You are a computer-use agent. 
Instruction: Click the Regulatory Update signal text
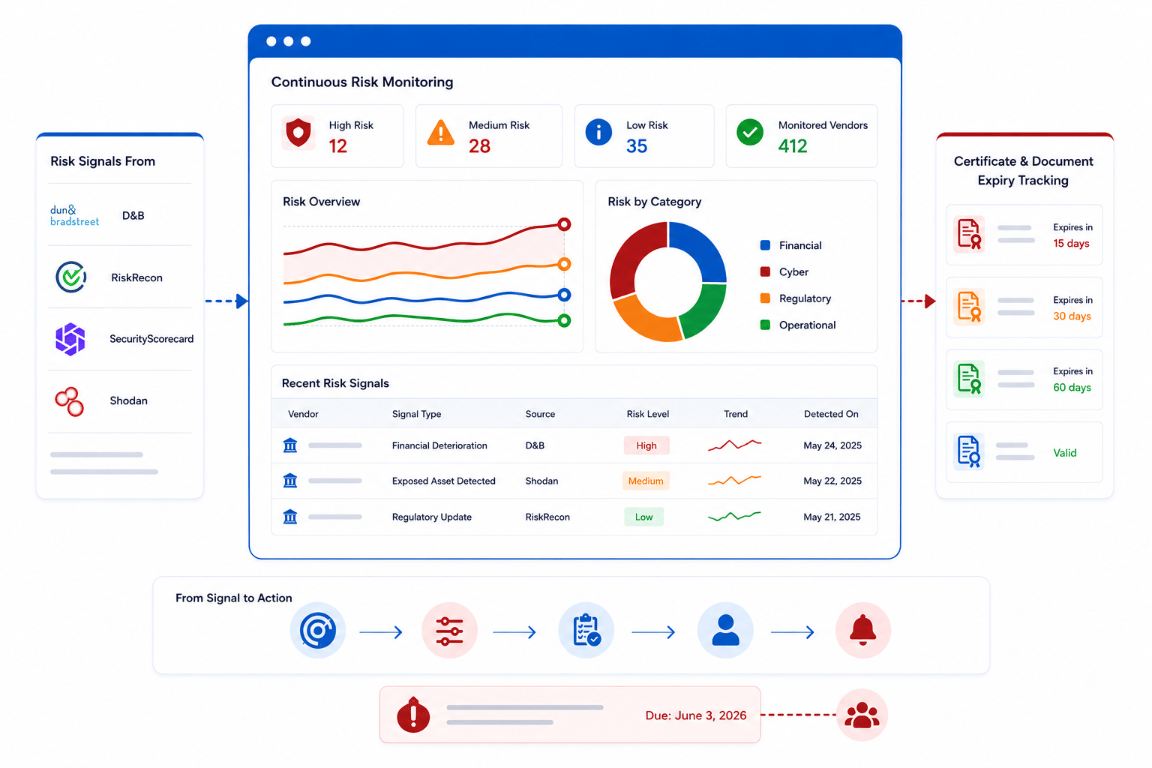click(432, 517)
